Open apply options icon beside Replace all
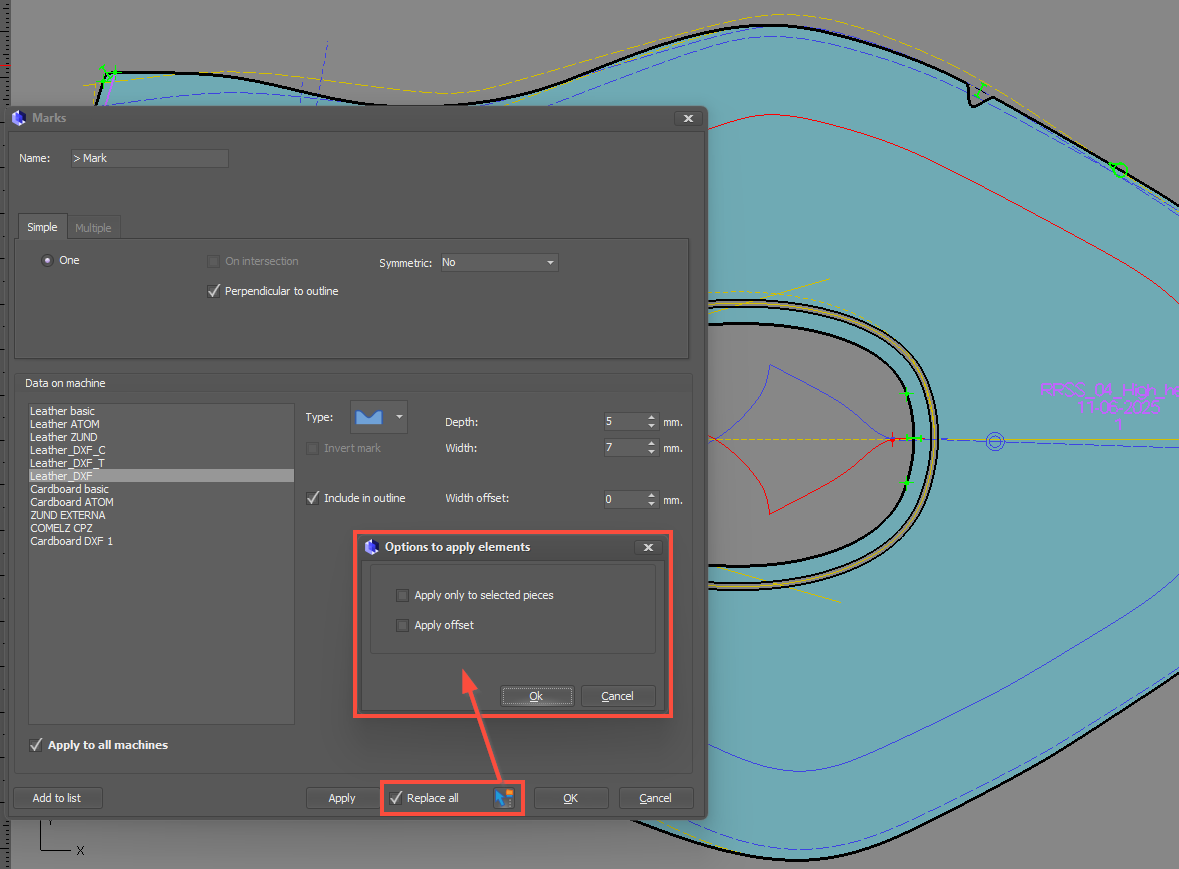Viewport: 1179px width, 869px height. [503, 798]
